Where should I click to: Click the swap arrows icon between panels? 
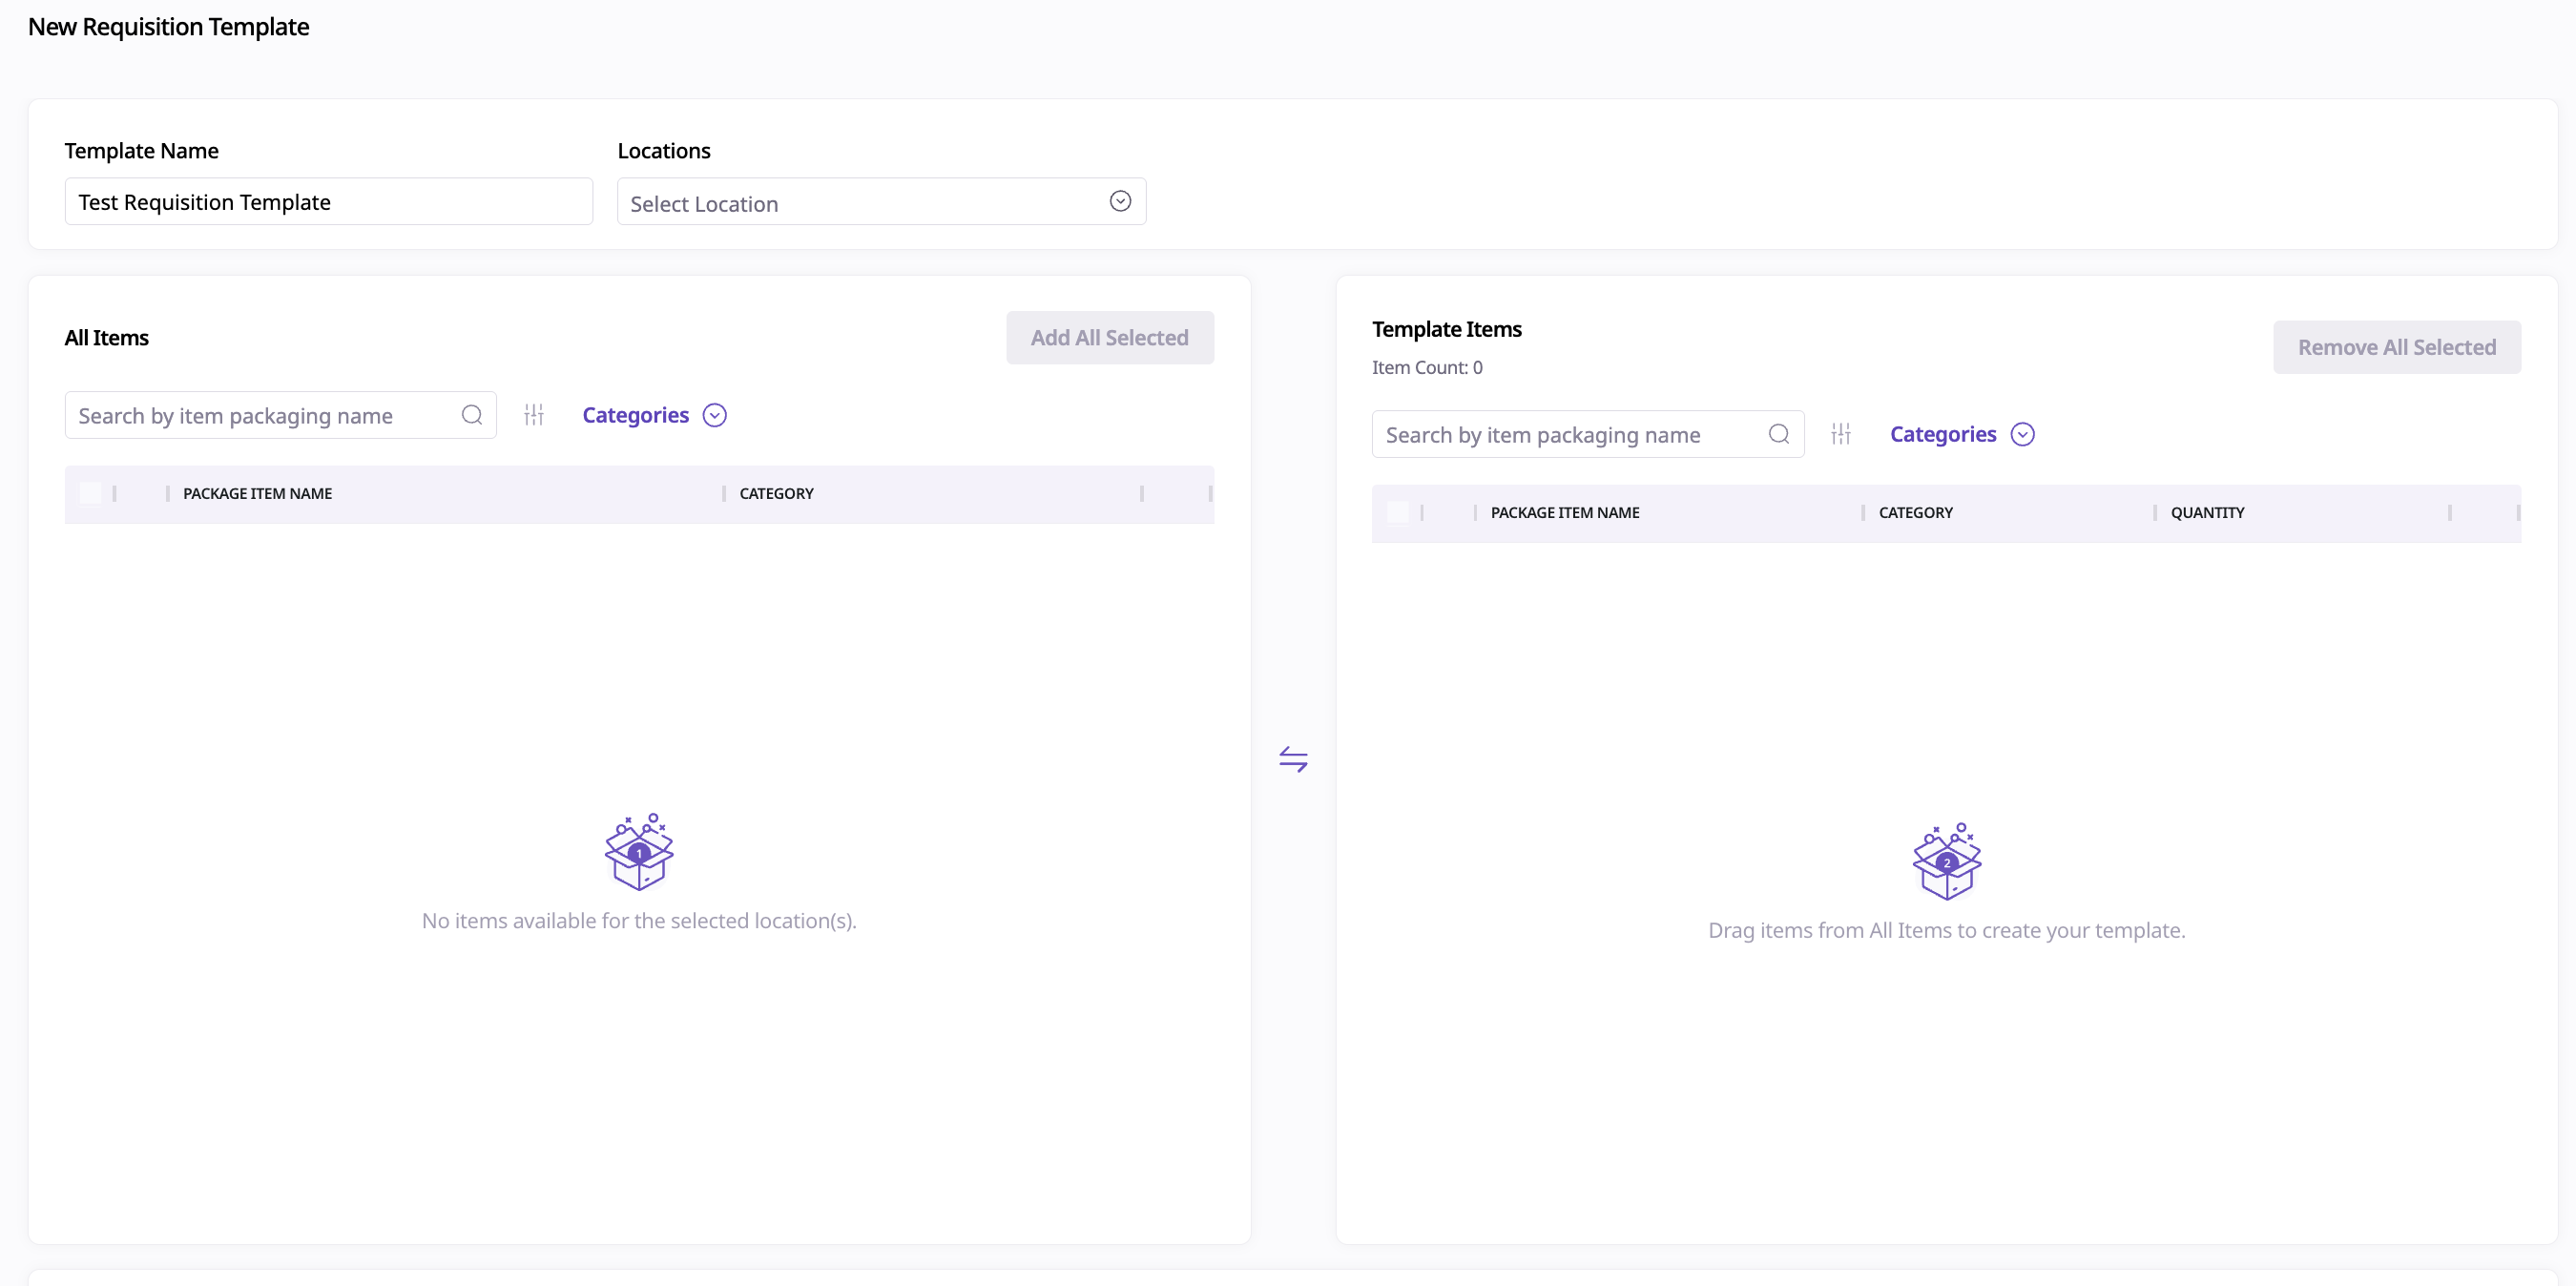pyautogui.click(x=1293, y=759)
